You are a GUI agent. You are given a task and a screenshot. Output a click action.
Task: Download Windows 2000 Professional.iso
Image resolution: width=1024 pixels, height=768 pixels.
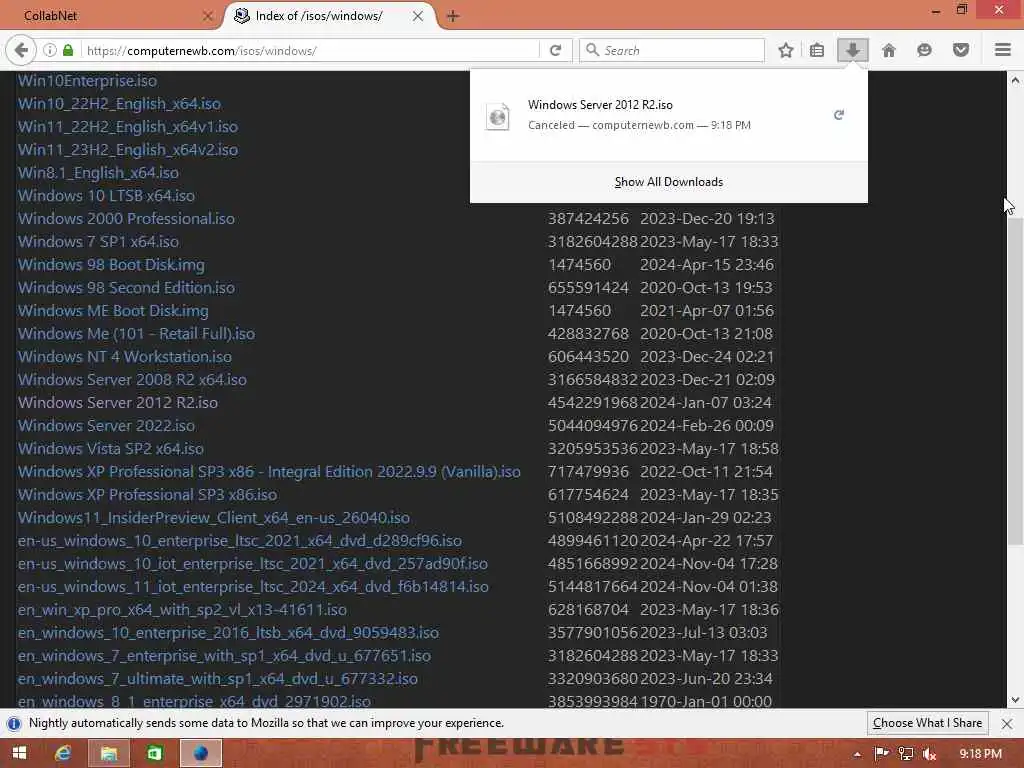[x=126, y=219]
